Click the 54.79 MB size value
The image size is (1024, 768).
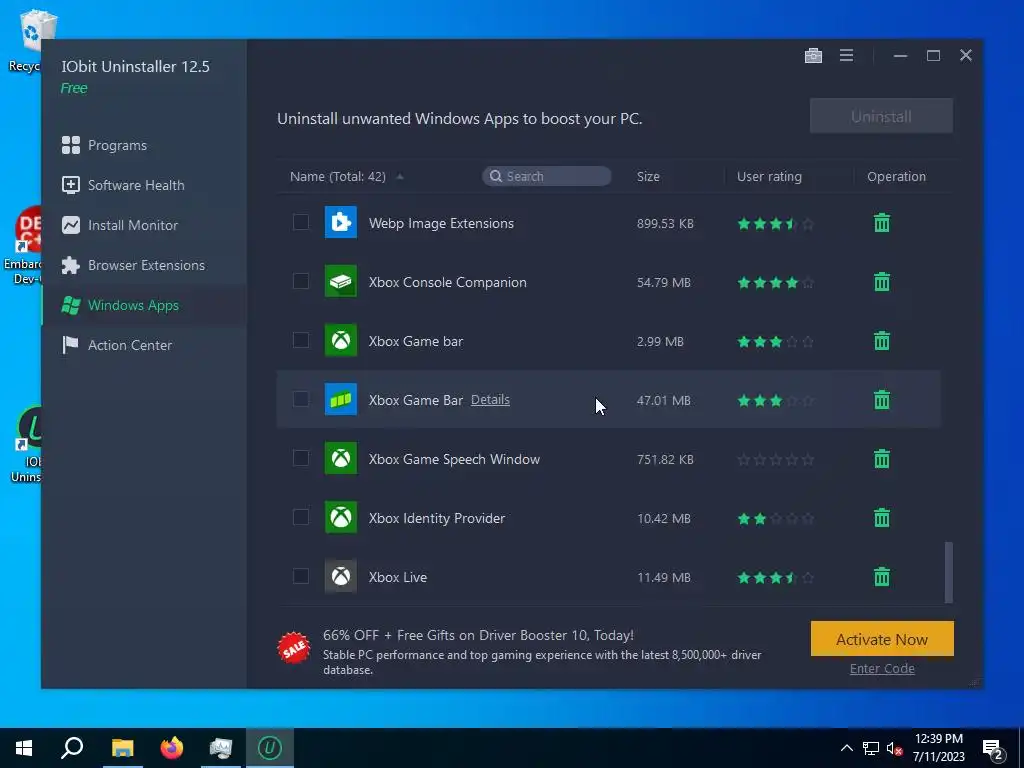(664, 282)
